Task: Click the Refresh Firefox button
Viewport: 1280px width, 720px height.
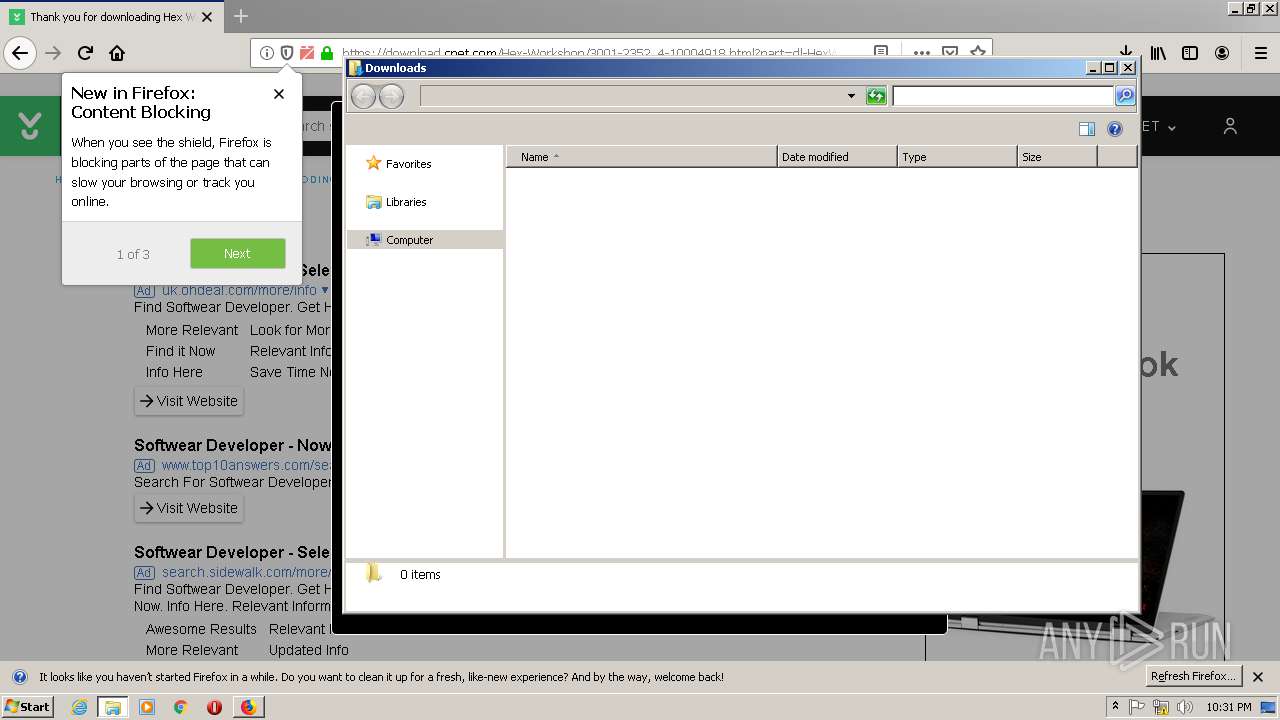Action: click(x=1193, y=676)
